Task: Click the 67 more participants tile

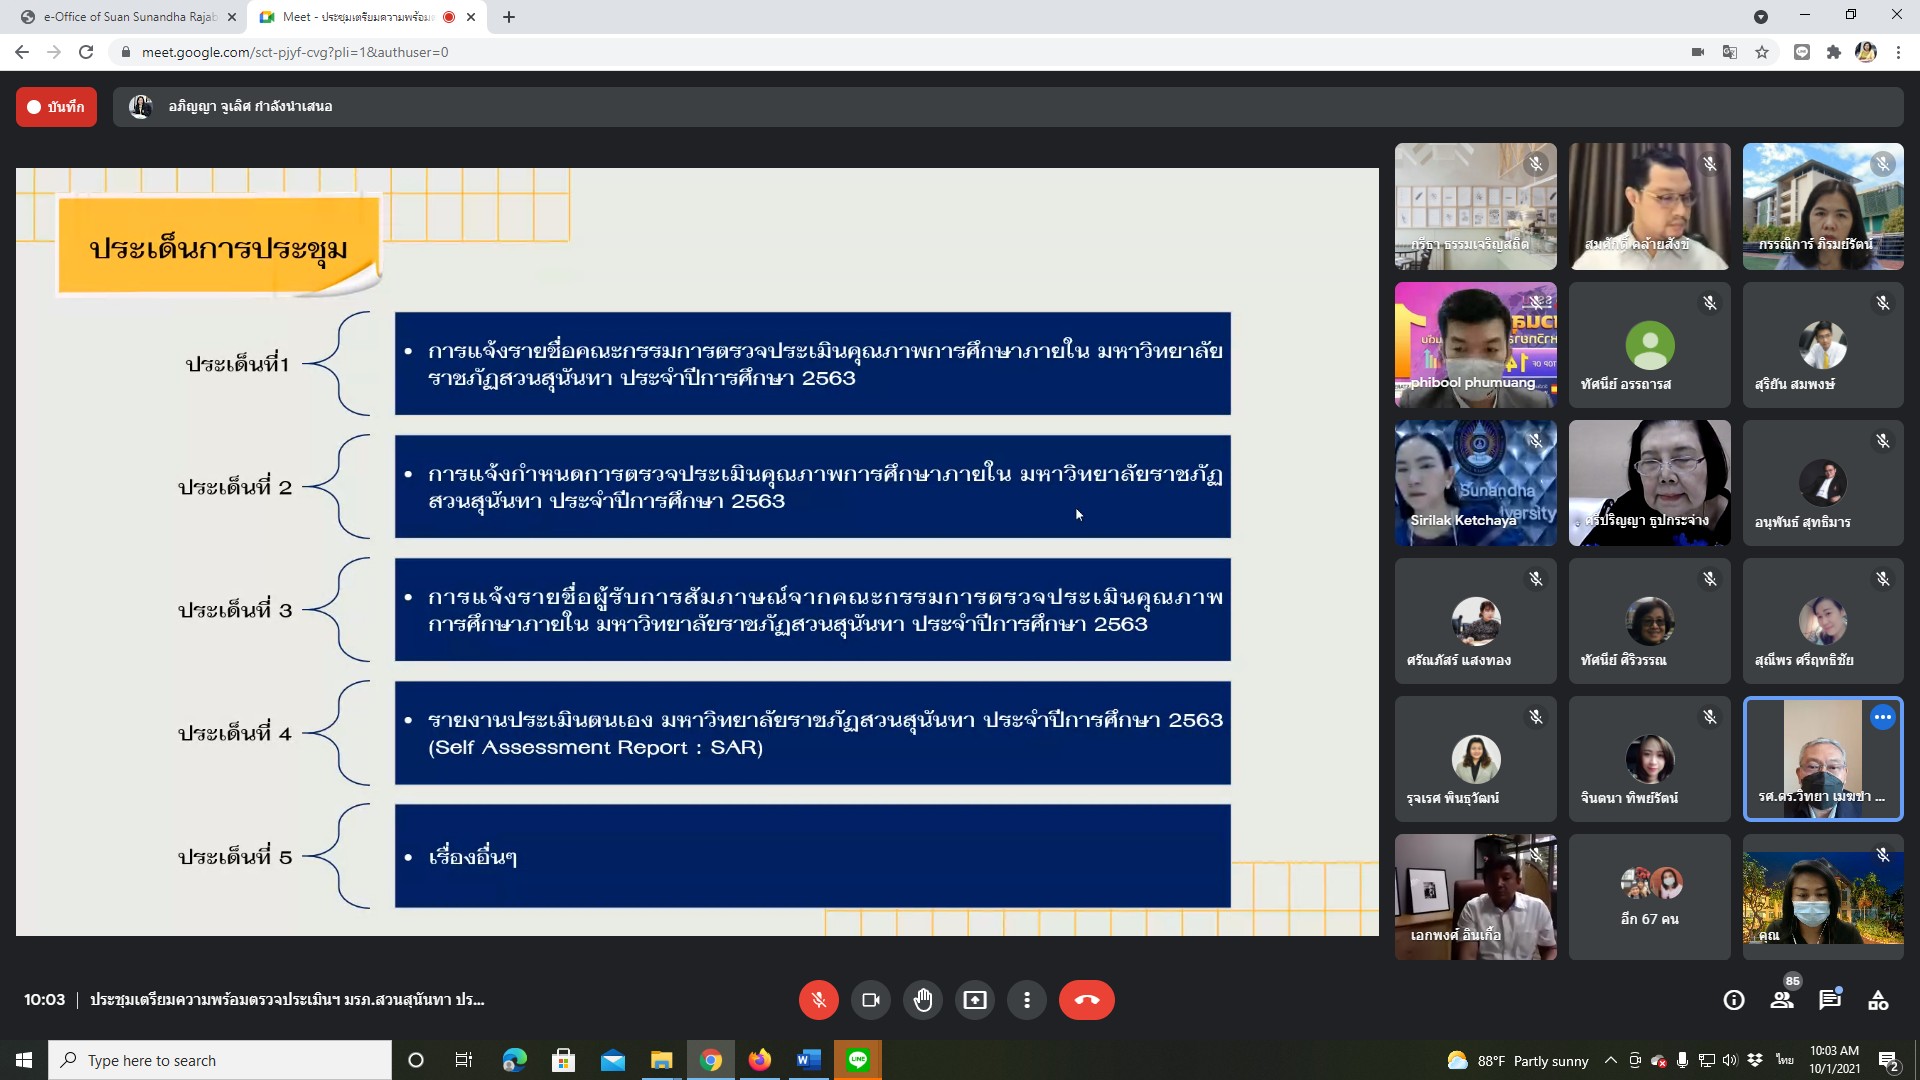Action: tap(1649, 897)
